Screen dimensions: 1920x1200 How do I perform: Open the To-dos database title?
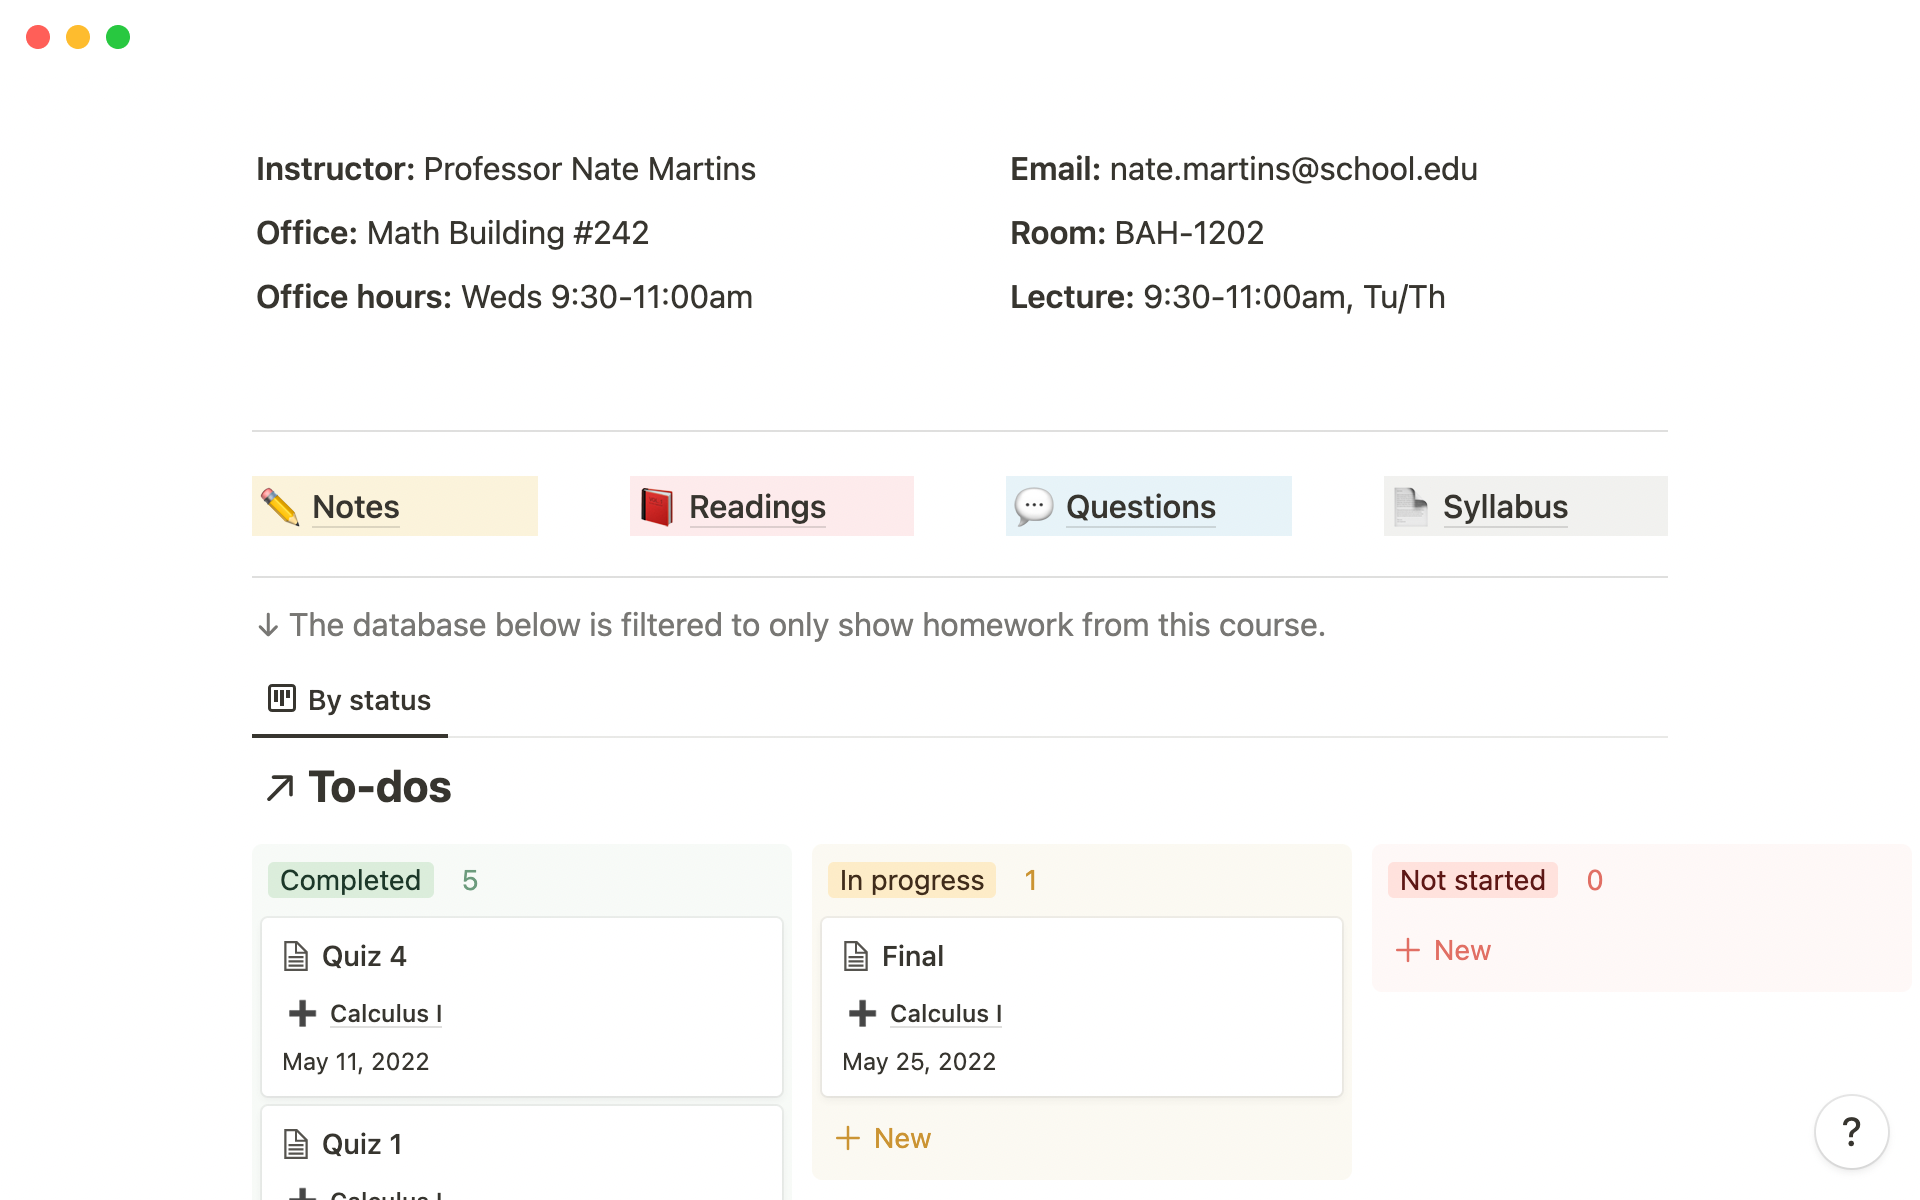[380, 787]
